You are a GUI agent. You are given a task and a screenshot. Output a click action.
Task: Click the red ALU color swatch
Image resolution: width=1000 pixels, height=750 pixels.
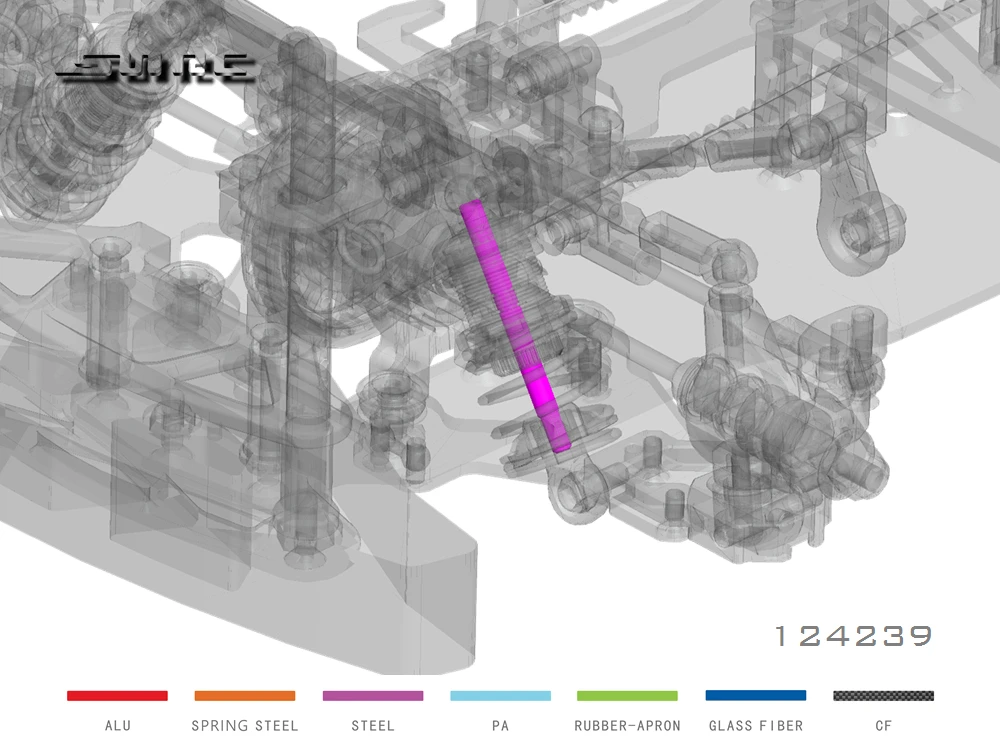coord(117,696)
